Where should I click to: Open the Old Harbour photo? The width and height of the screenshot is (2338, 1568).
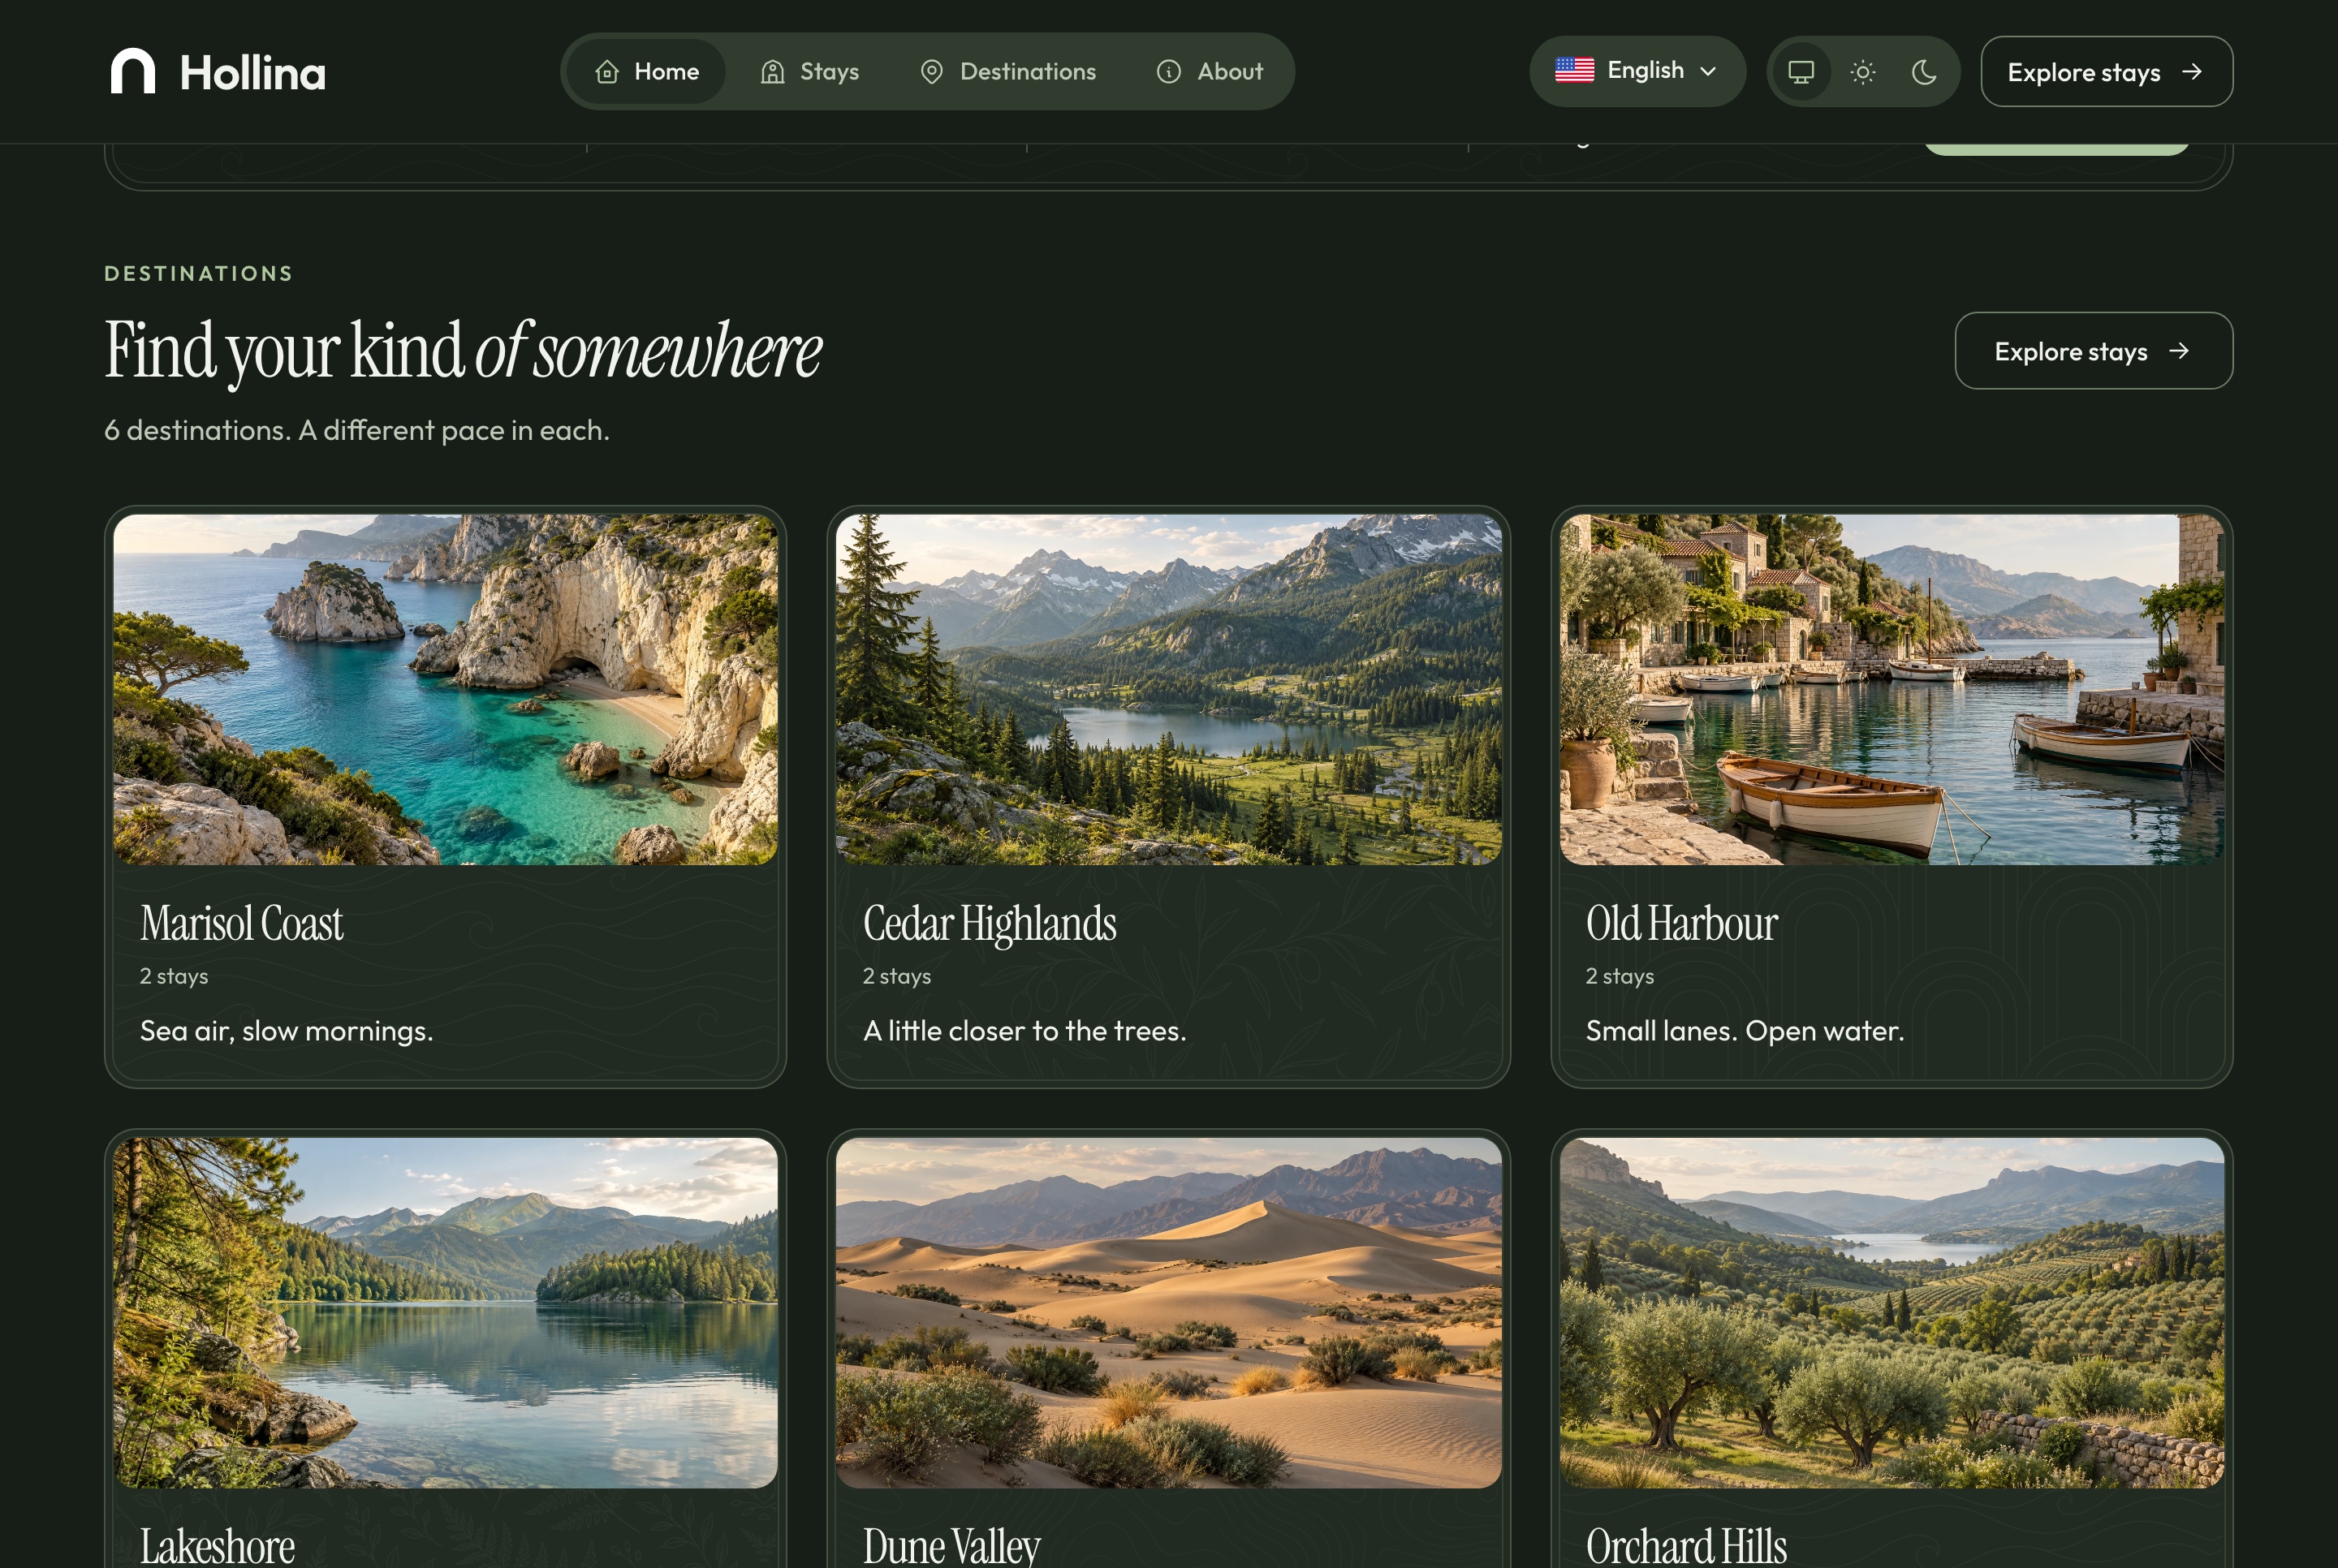click(x=1891, y=689)
